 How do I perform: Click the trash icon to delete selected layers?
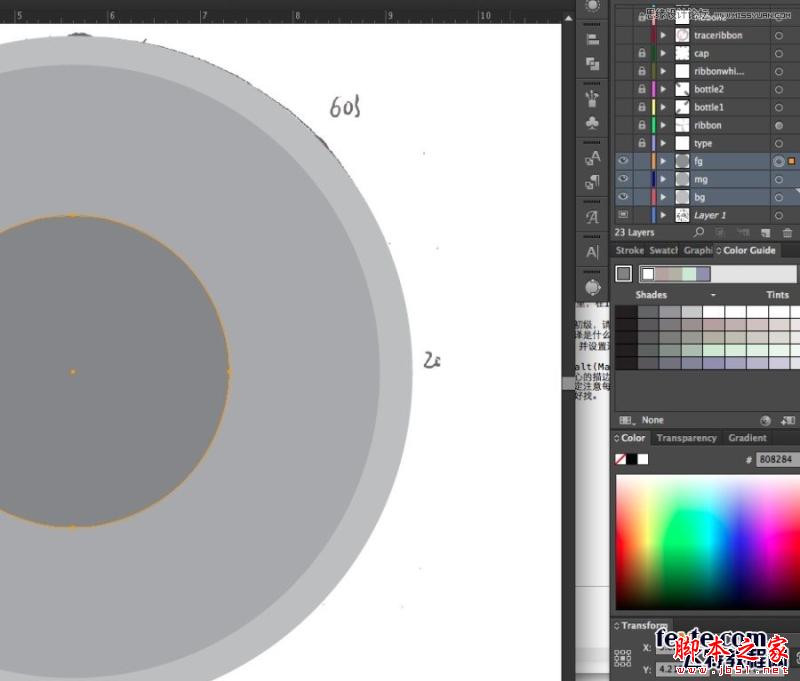pyautogui.click(x=788, y=233)
